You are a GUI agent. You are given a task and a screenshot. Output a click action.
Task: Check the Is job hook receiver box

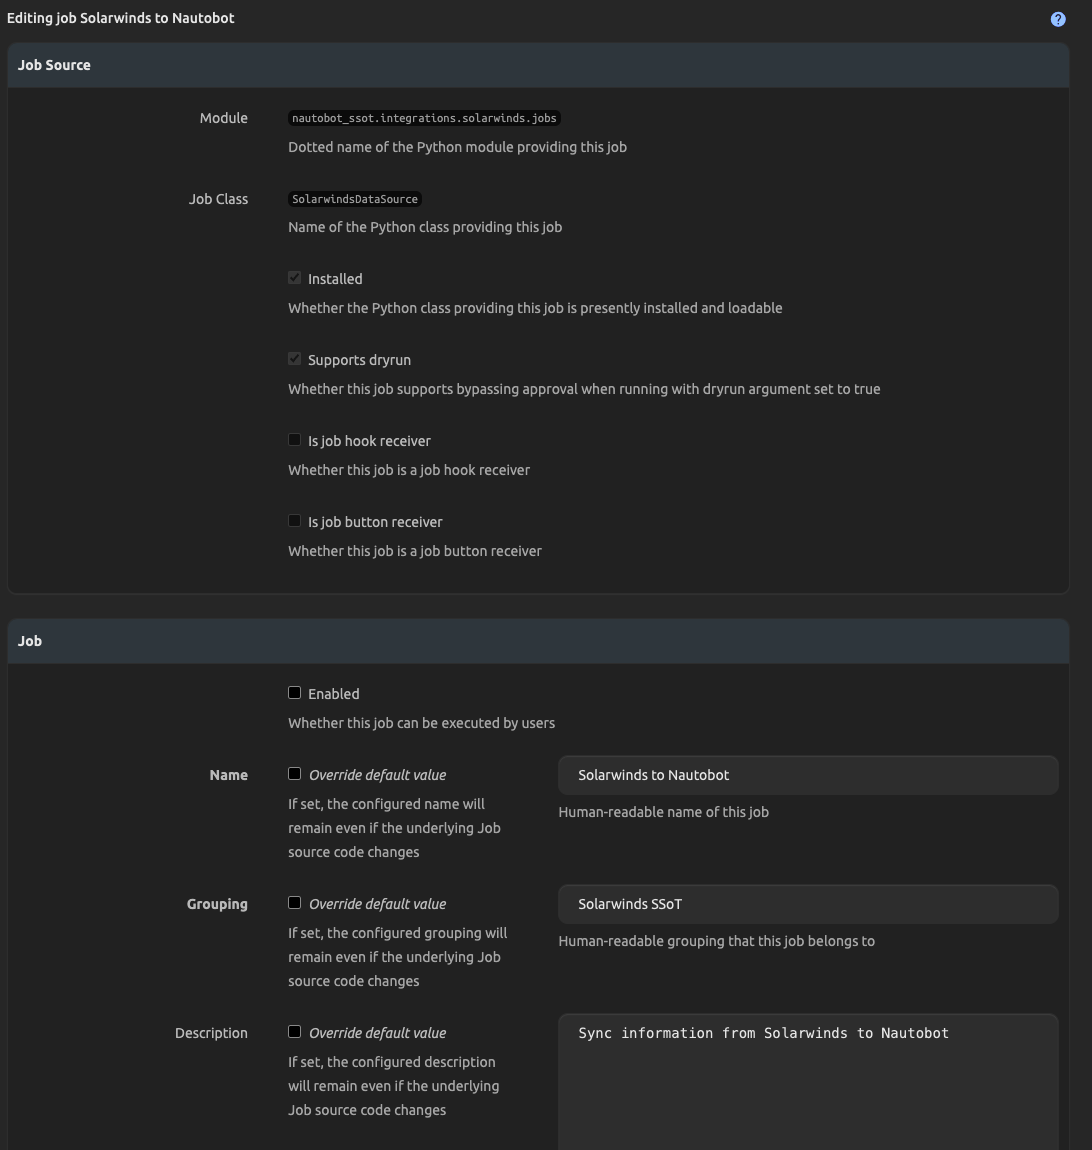(x=295, y=440)
